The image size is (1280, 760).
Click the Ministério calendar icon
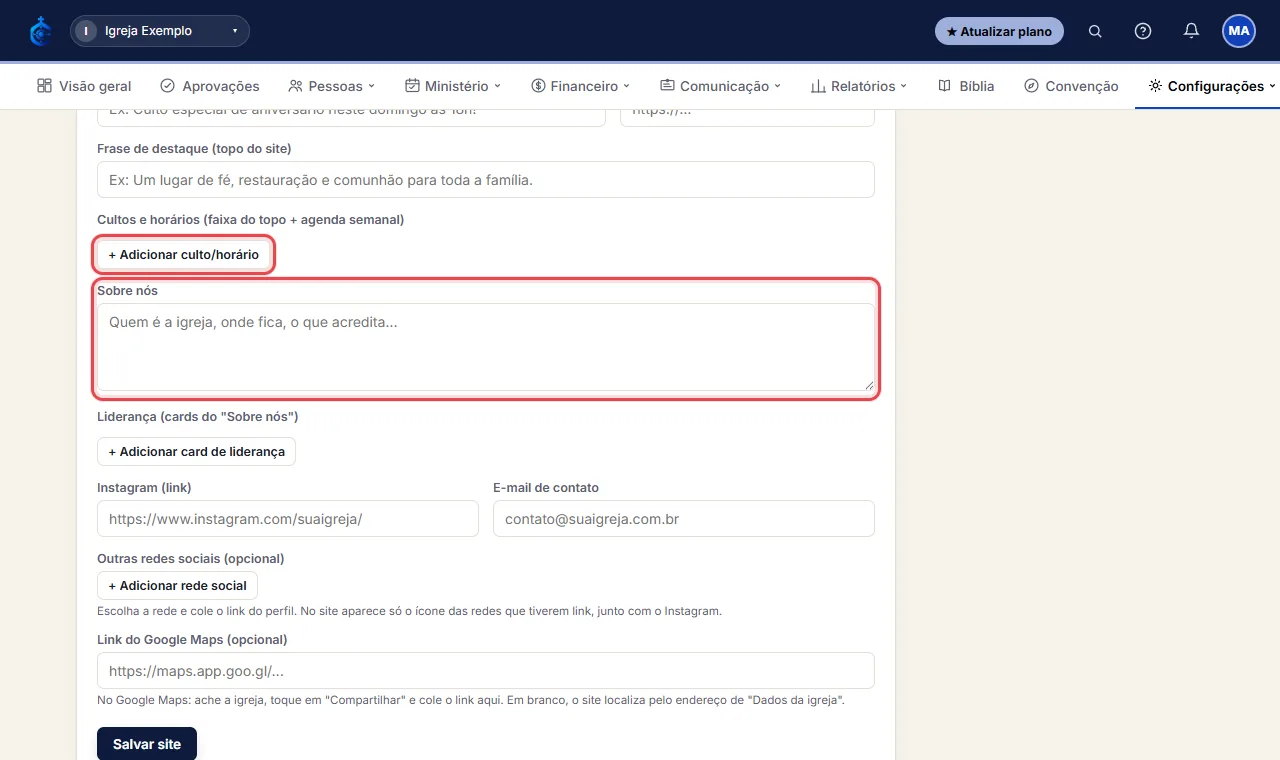[x=412, y=86]
